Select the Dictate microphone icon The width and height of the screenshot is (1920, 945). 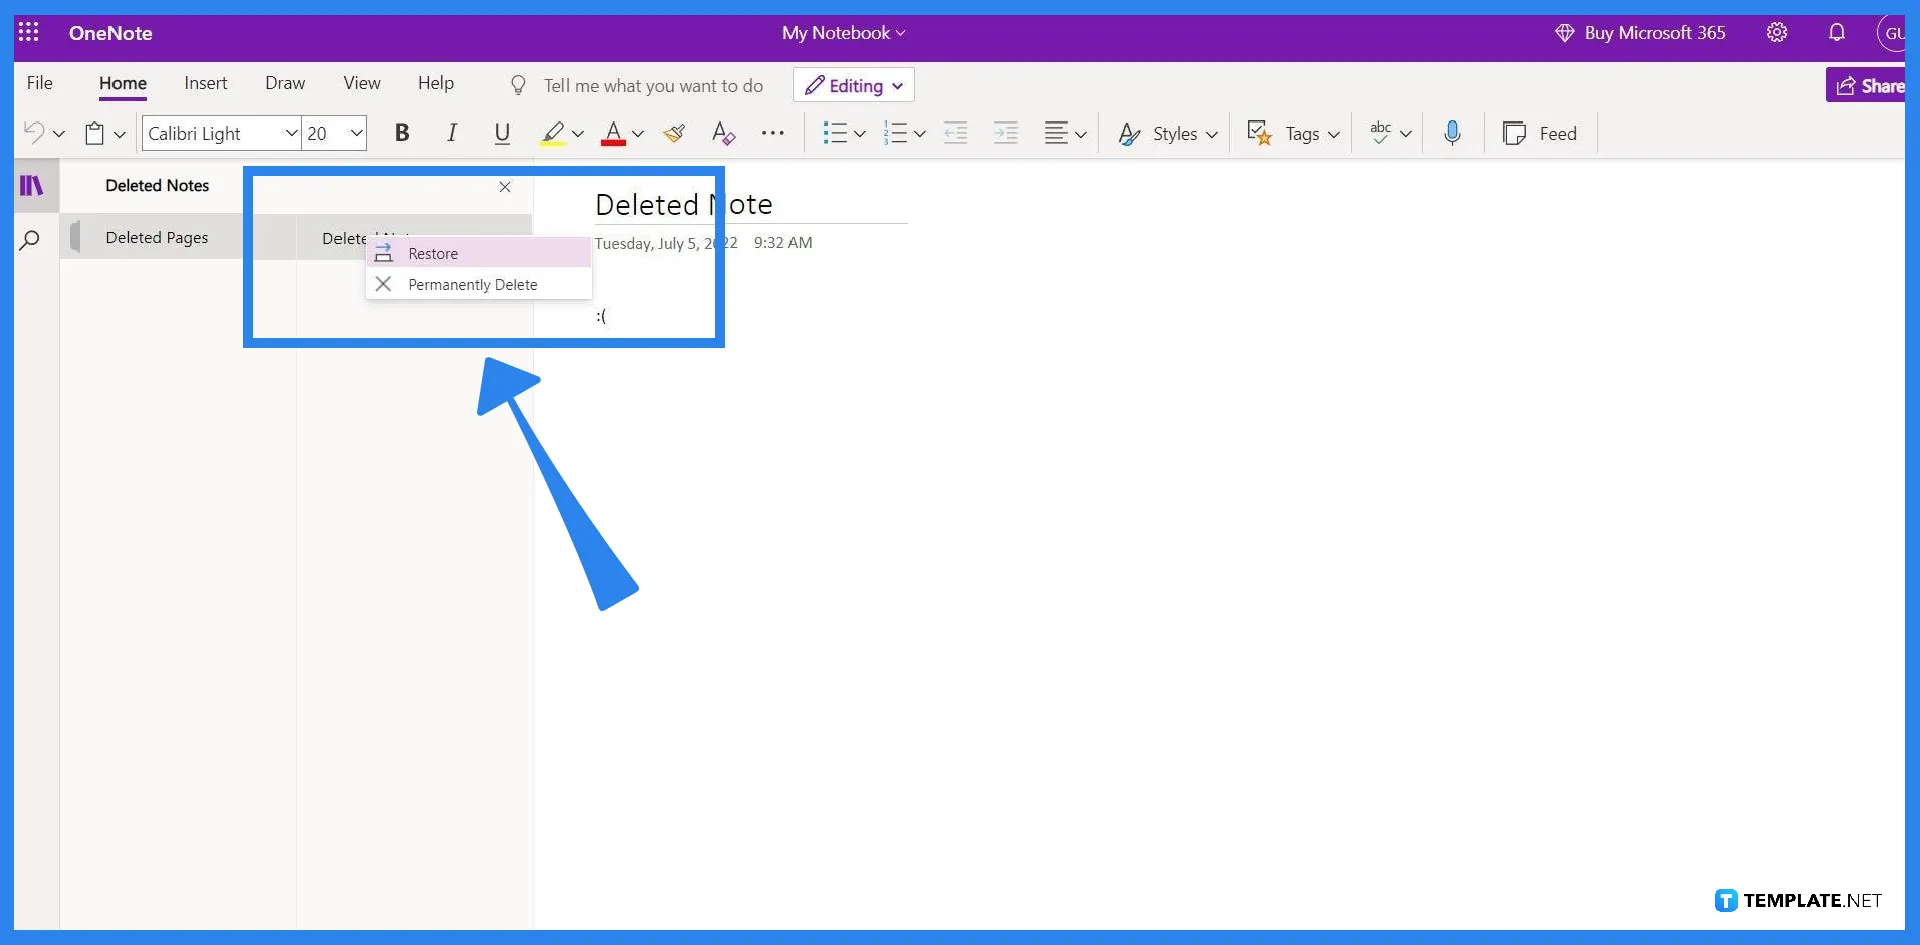point(1452,132)
